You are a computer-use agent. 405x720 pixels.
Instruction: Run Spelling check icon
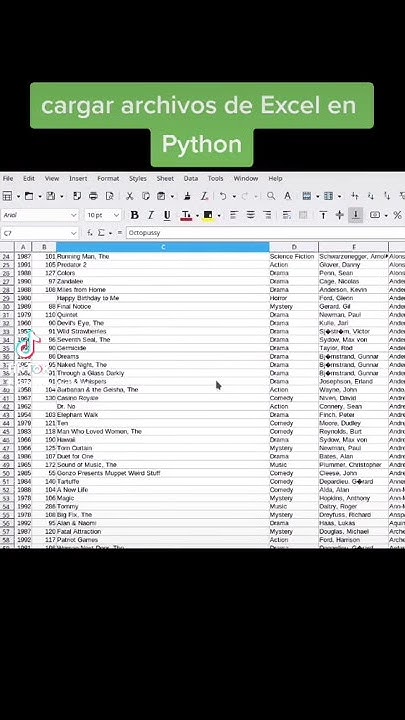[x=287, y=196]
